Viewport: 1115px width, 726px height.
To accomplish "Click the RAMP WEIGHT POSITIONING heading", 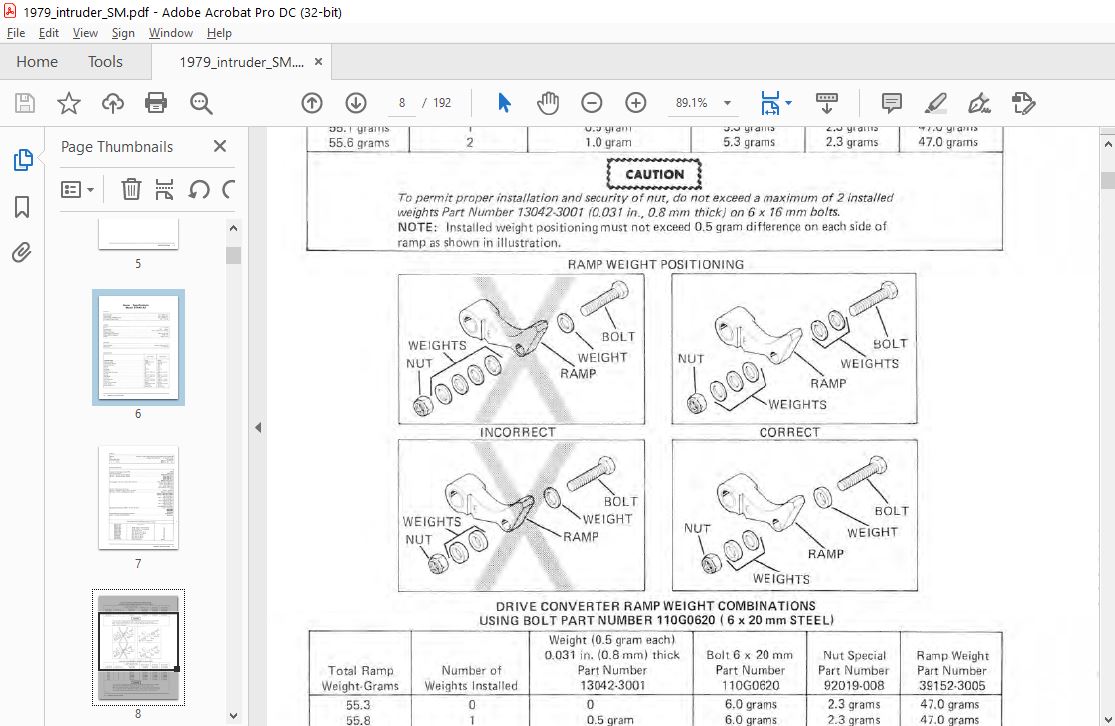I will click(x=656, y=265).
